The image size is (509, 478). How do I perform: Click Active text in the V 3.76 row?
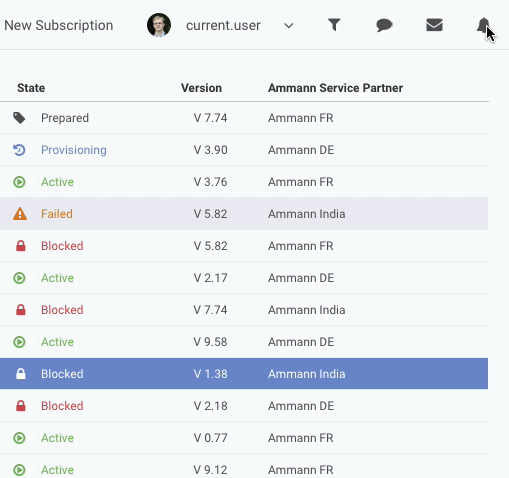pyautogui.click(x=57, y=182)
